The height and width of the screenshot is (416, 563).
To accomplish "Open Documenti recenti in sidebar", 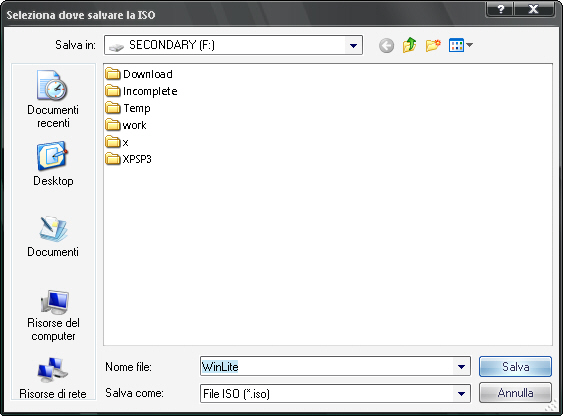I will [x=53, y=99].
